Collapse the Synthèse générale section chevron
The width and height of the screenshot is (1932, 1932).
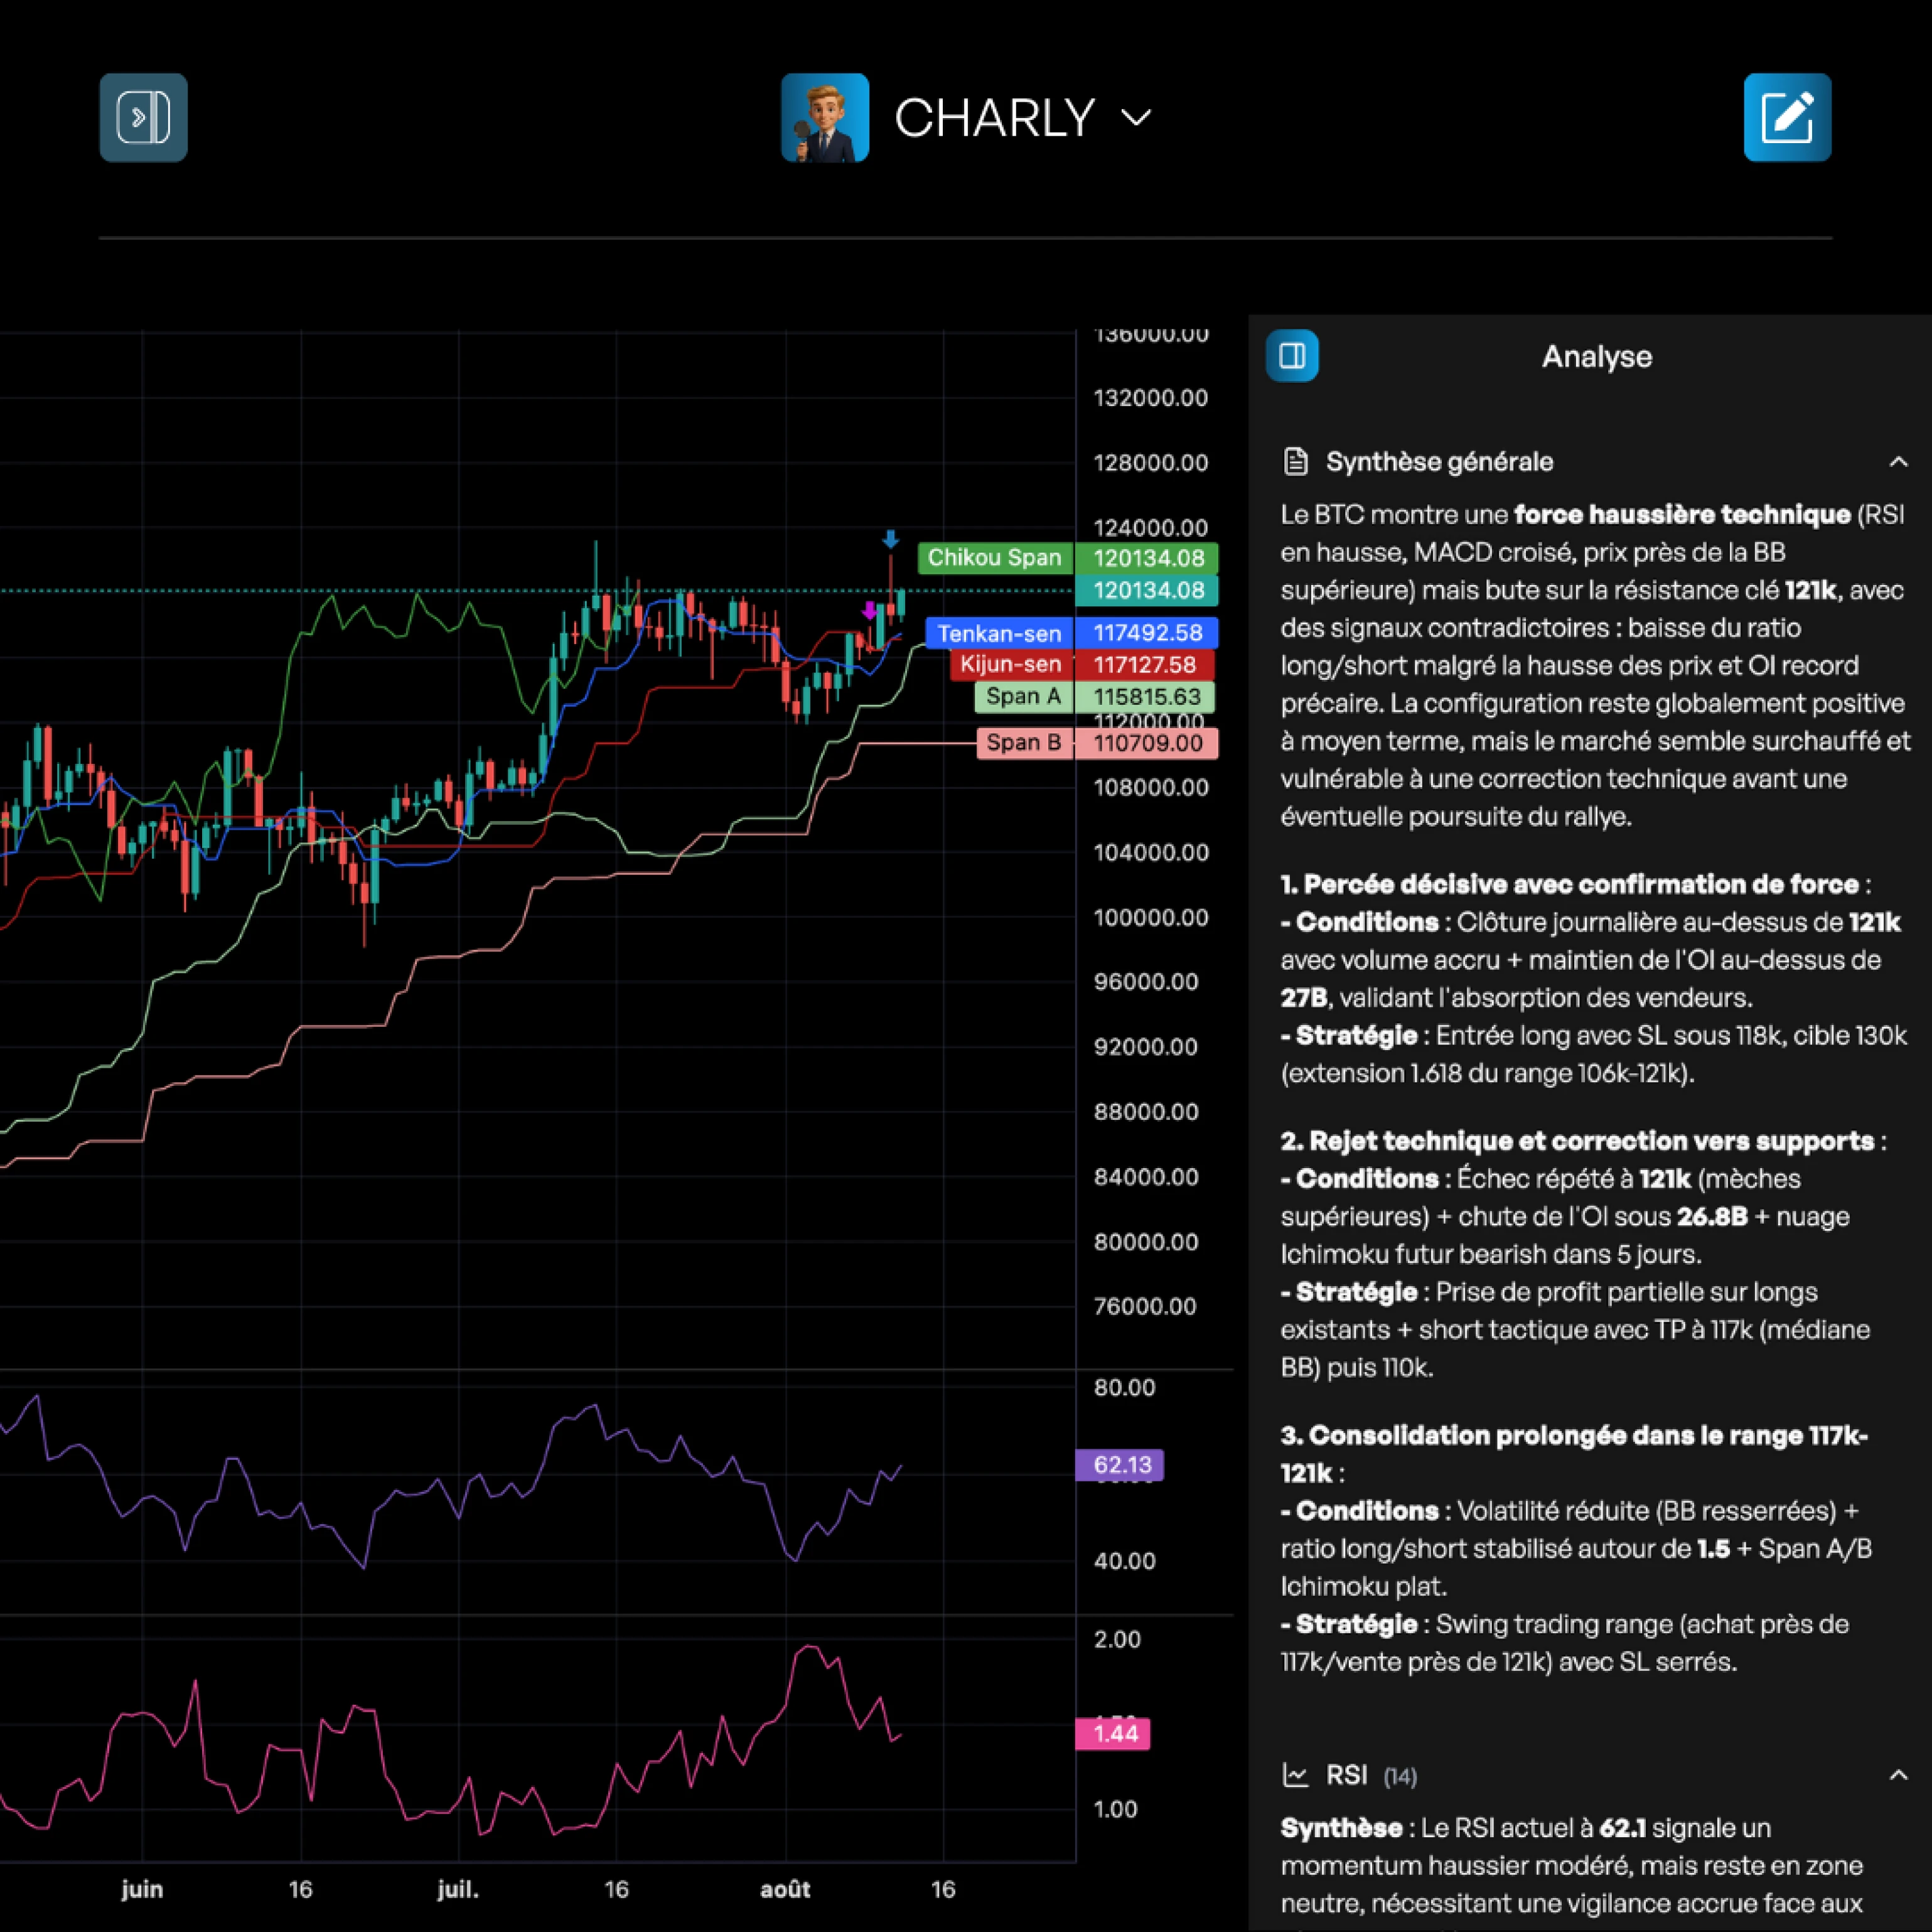[1898, 462]
